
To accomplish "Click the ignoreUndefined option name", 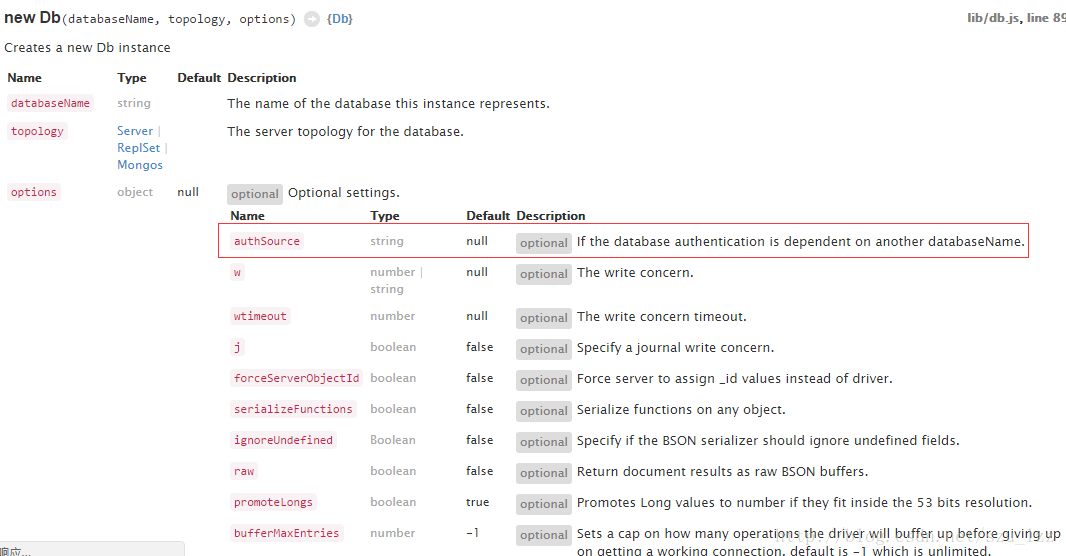I will click(x=283, y=440).
